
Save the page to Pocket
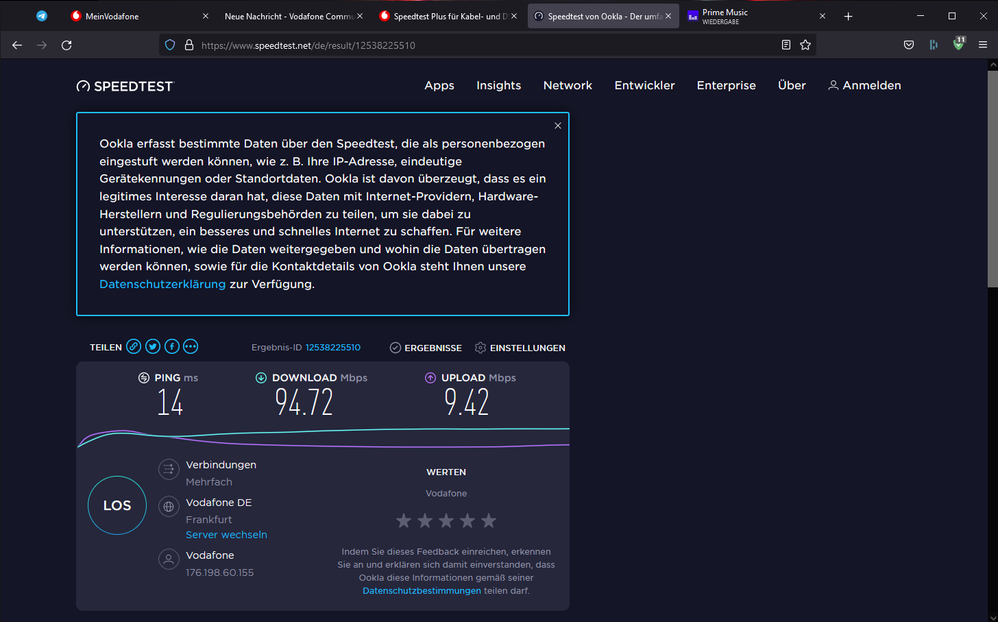[x=909, y=45]
